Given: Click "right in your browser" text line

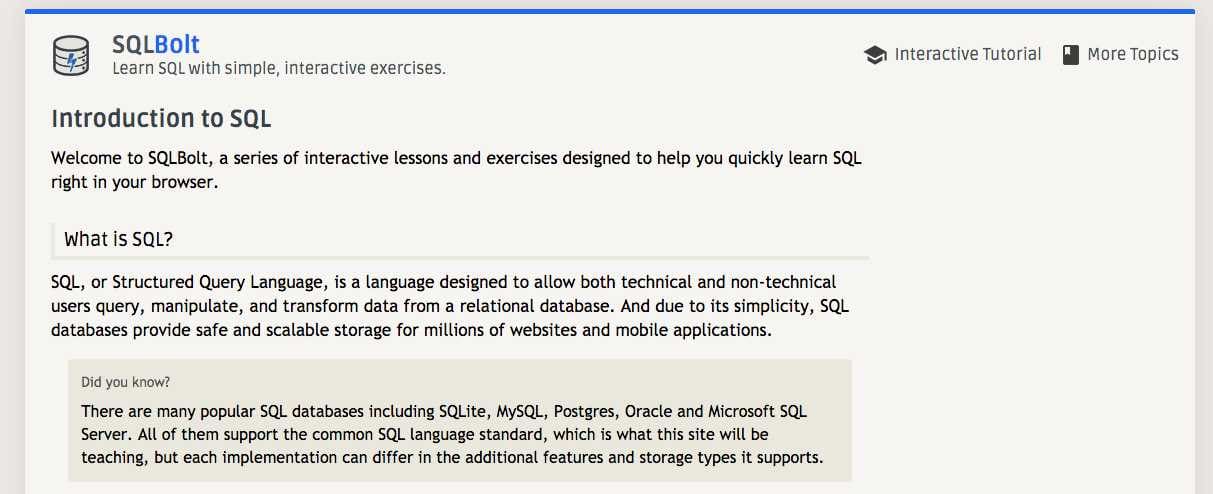Looking at the screenshot, I should point(134,183).
